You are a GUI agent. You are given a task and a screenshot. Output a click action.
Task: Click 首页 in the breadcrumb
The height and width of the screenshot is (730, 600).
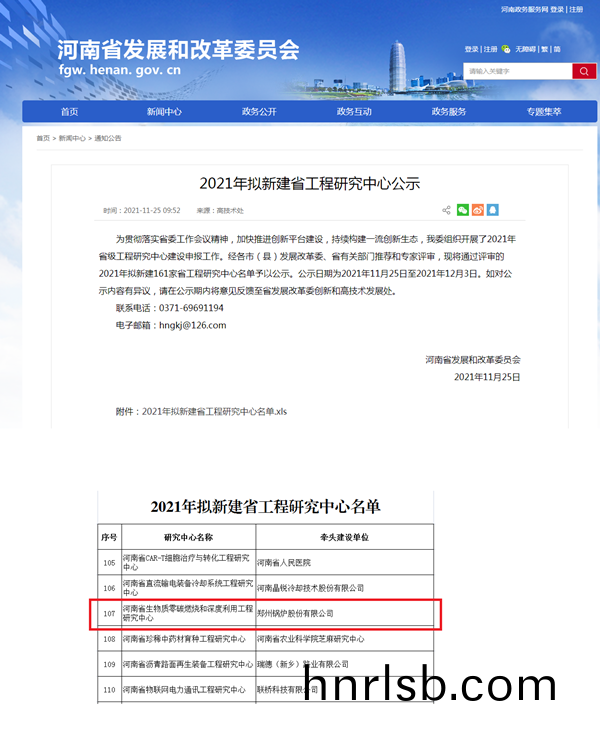point(43,138)
